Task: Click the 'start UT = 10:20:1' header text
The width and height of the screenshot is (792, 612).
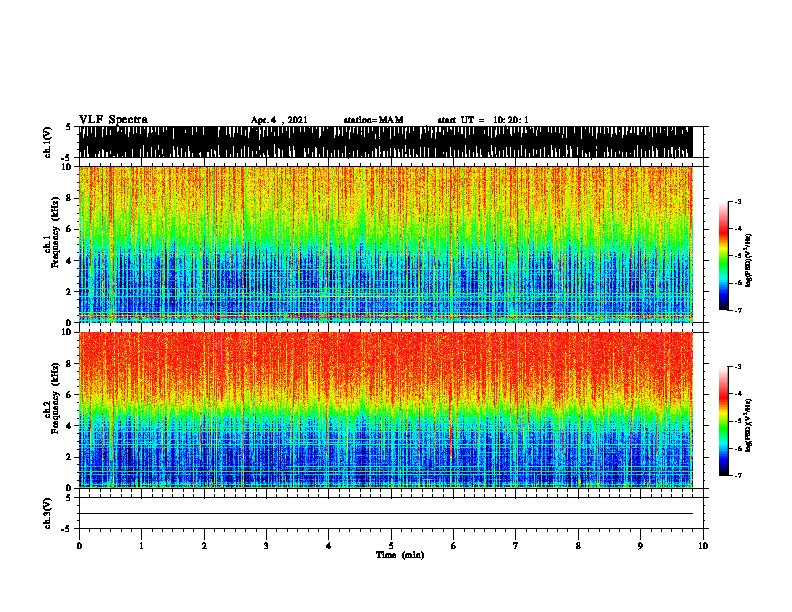Action: [483, 120]
